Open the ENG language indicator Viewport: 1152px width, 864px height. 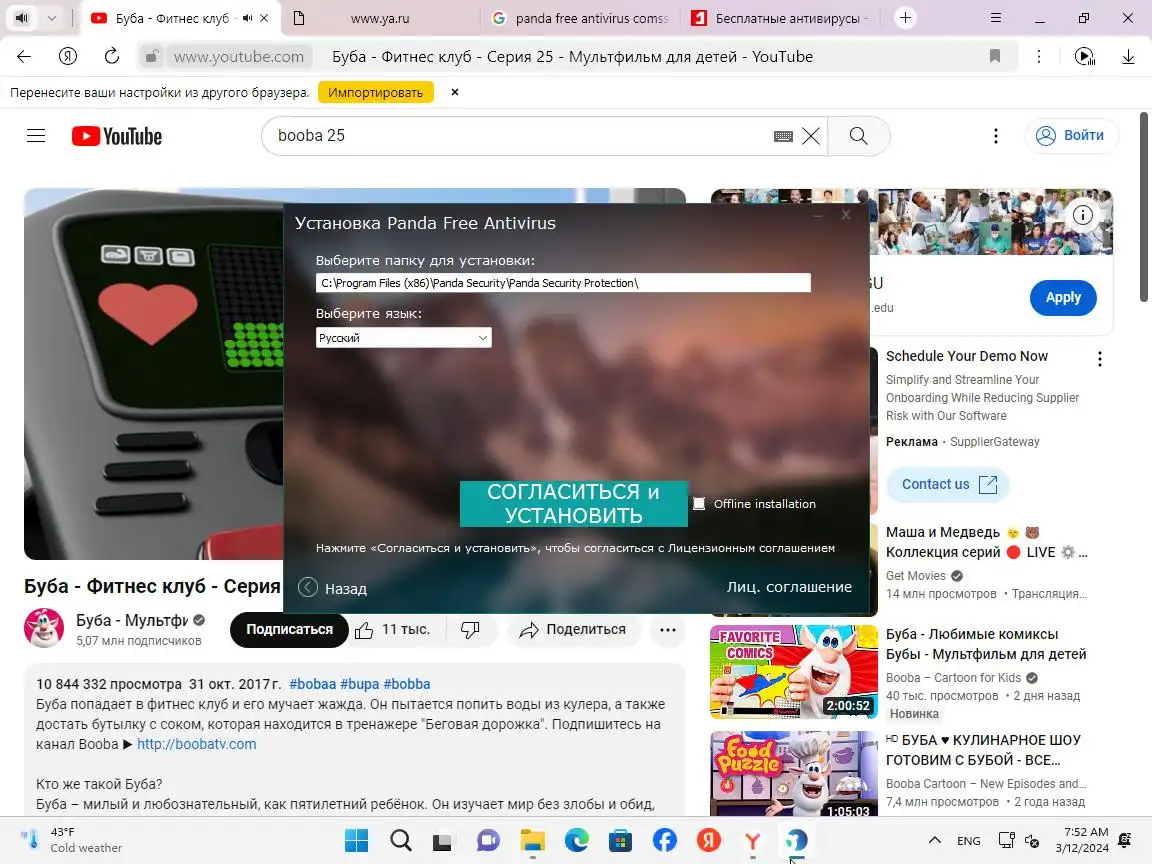pos(968,840)
